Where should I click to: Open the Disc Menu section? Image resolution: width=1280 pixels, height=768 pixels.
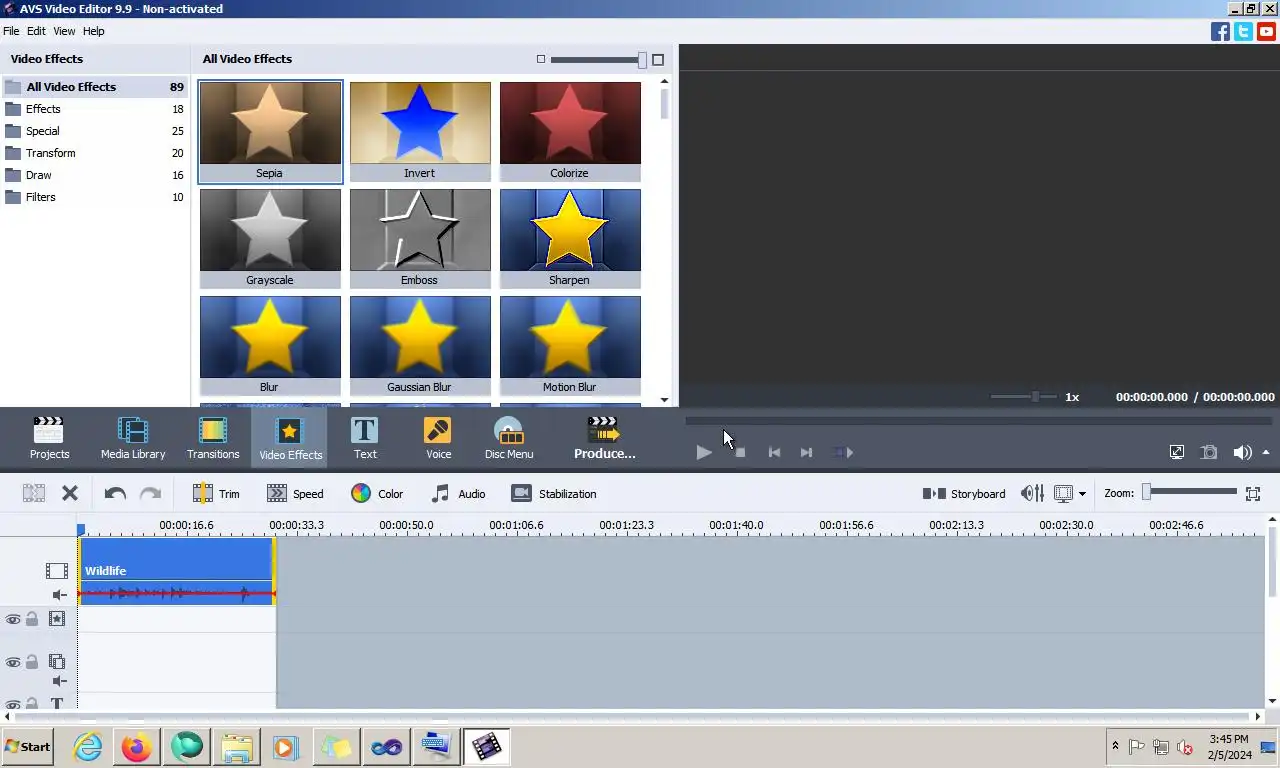(509, 439)
